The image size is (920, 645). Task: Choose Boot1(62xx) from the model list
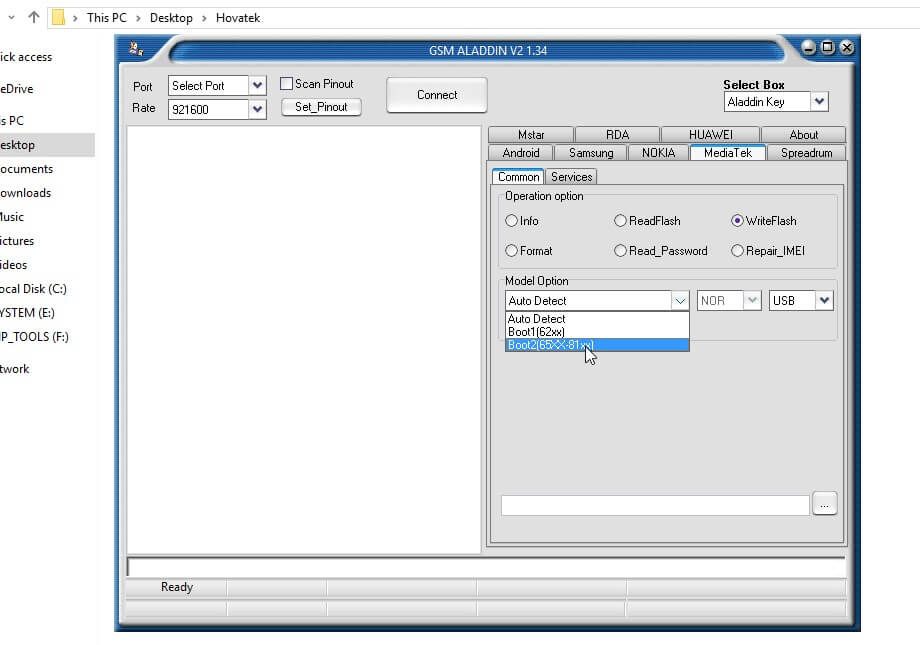coord(597,332)
